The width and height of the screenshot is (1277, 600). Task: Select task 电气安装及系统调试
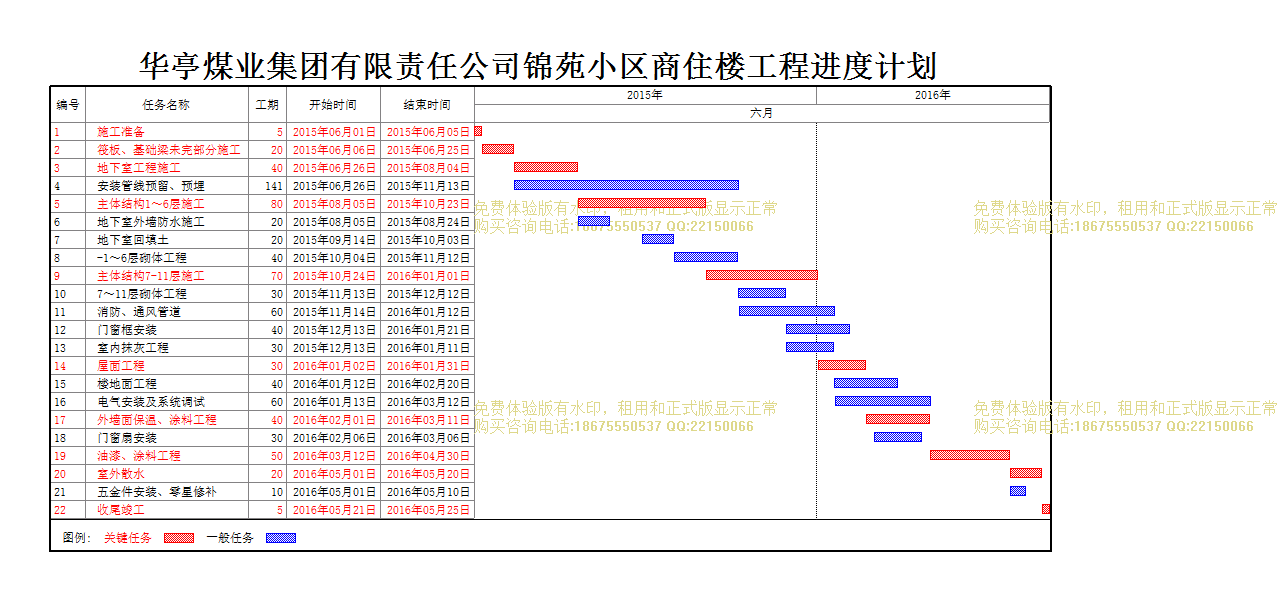[151, 401]
